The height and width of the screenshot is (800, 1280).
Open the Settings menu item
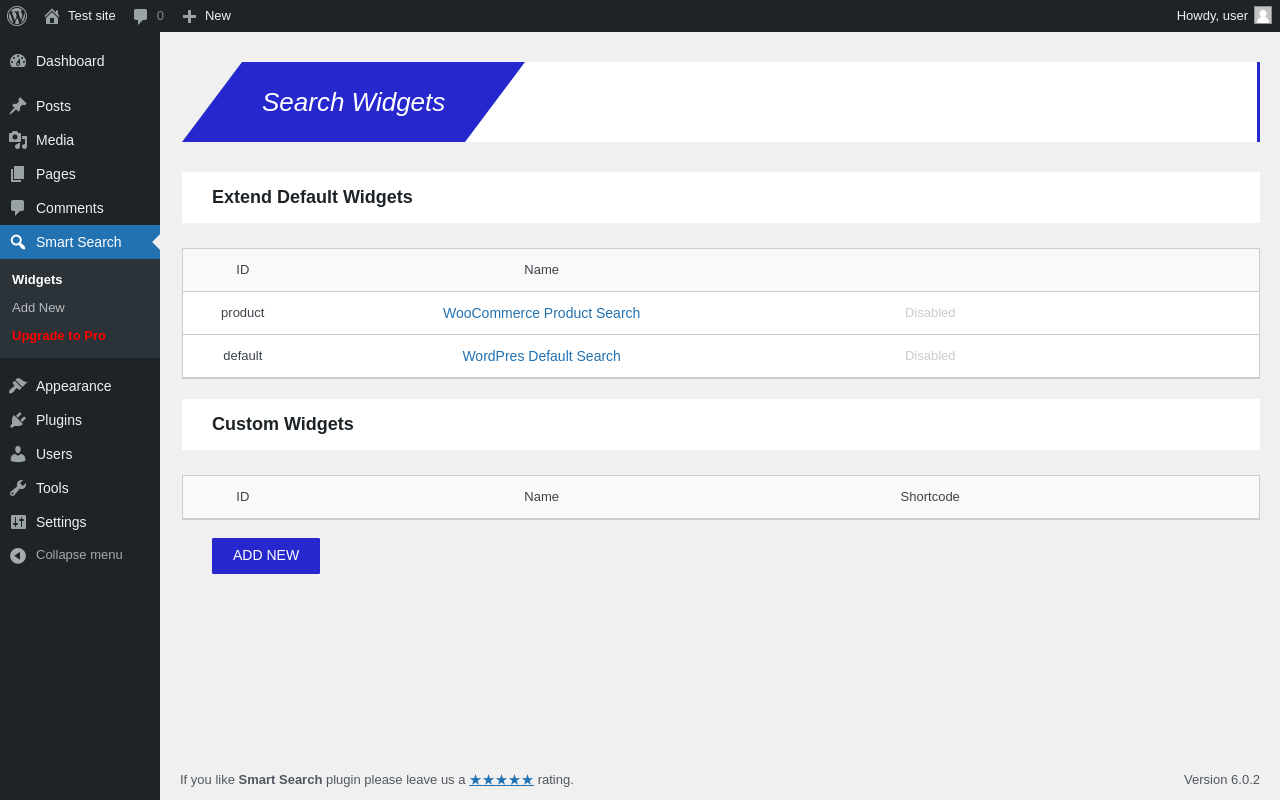coord(80,522)
